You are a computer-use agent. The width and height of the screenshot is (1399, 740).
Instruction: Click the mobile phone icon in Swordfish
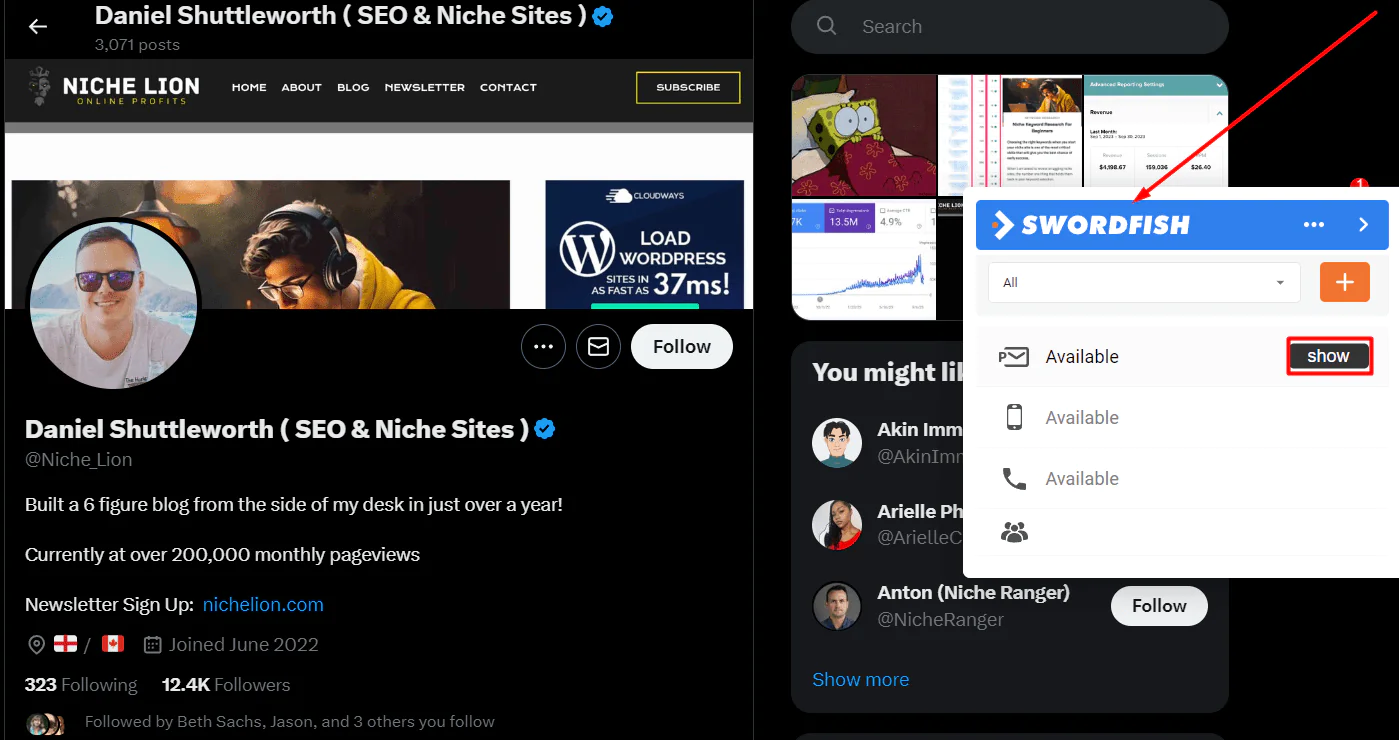(1014, 417)
